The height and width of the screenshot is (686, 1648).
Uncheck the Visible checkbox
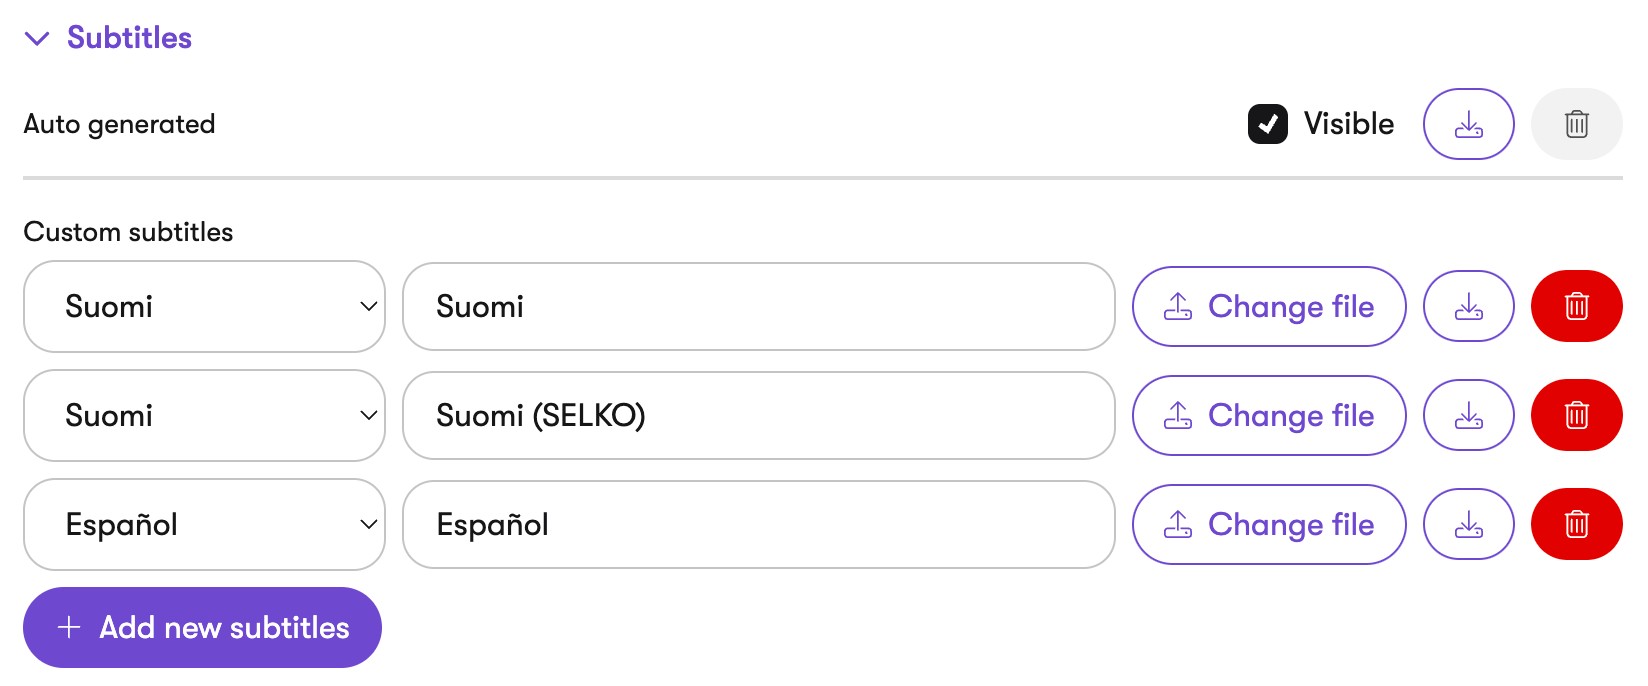coord(1267,124)
